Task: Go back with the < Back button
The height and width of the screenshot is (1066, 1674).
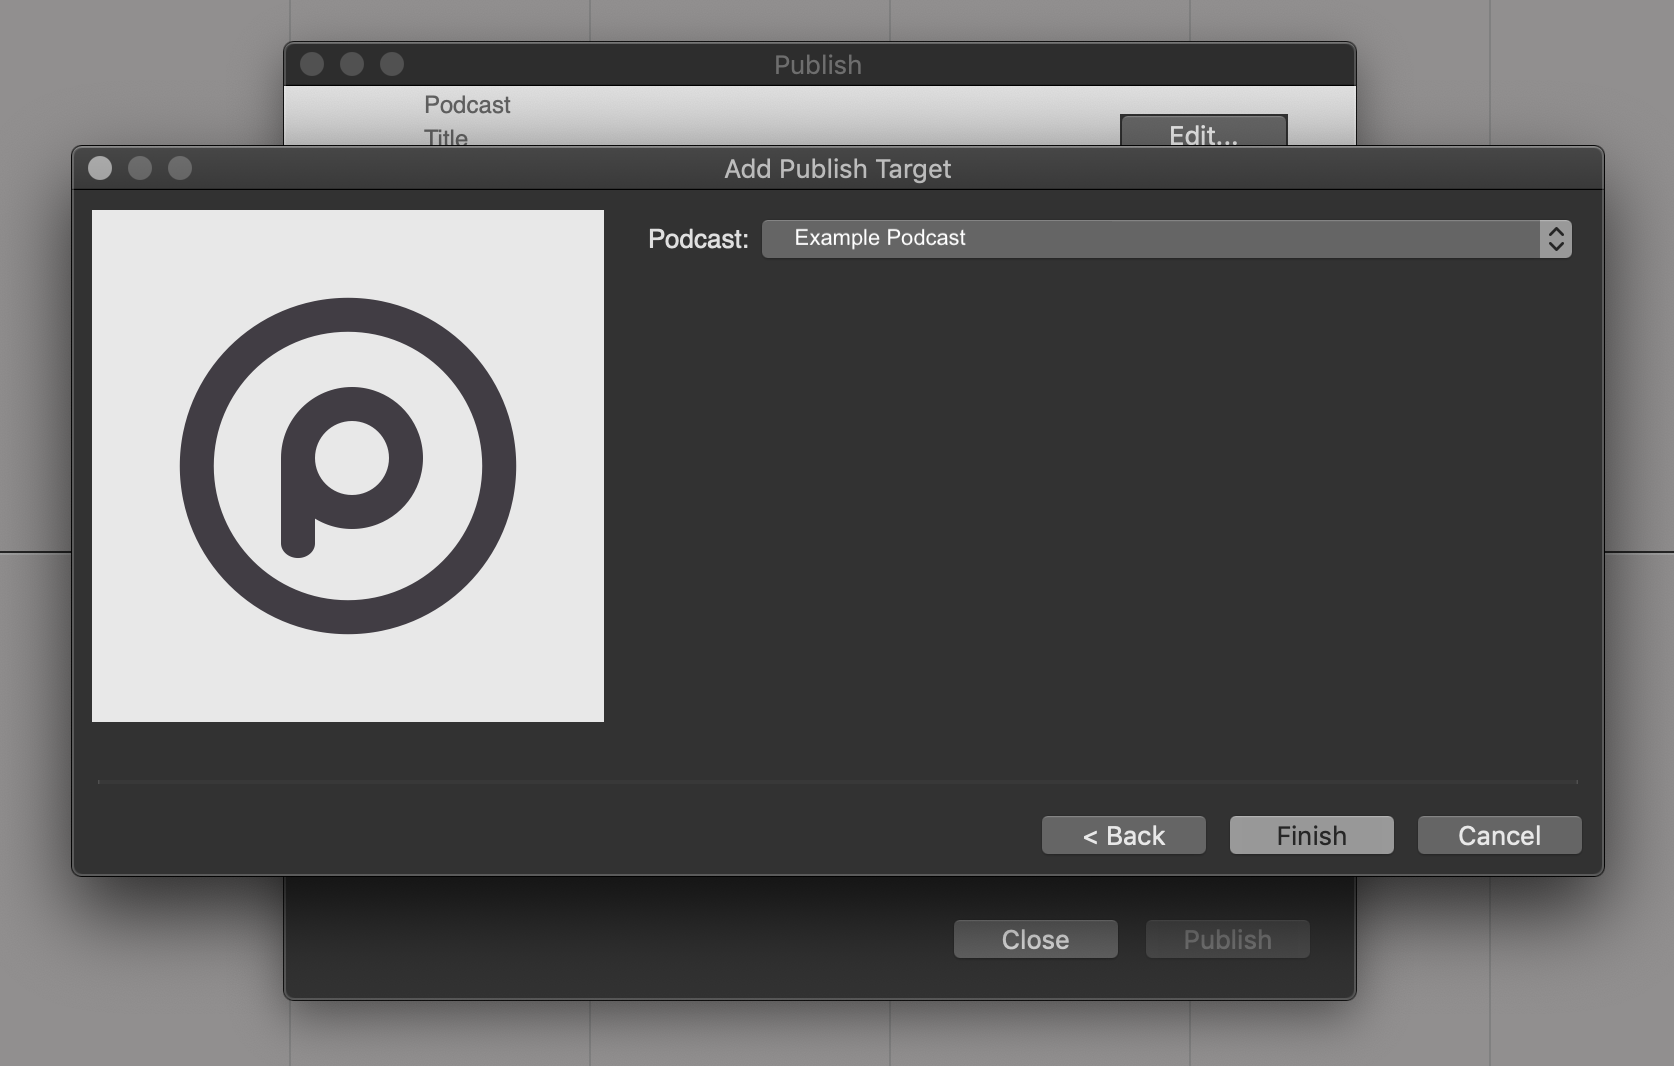Action: point(1123,835)
